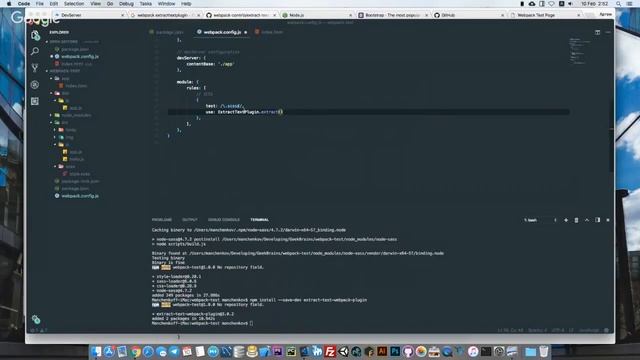The width and height of the screenshot is (640, 360).
Task: Expand the img folder under src
Action: click(x=65, y=137)
